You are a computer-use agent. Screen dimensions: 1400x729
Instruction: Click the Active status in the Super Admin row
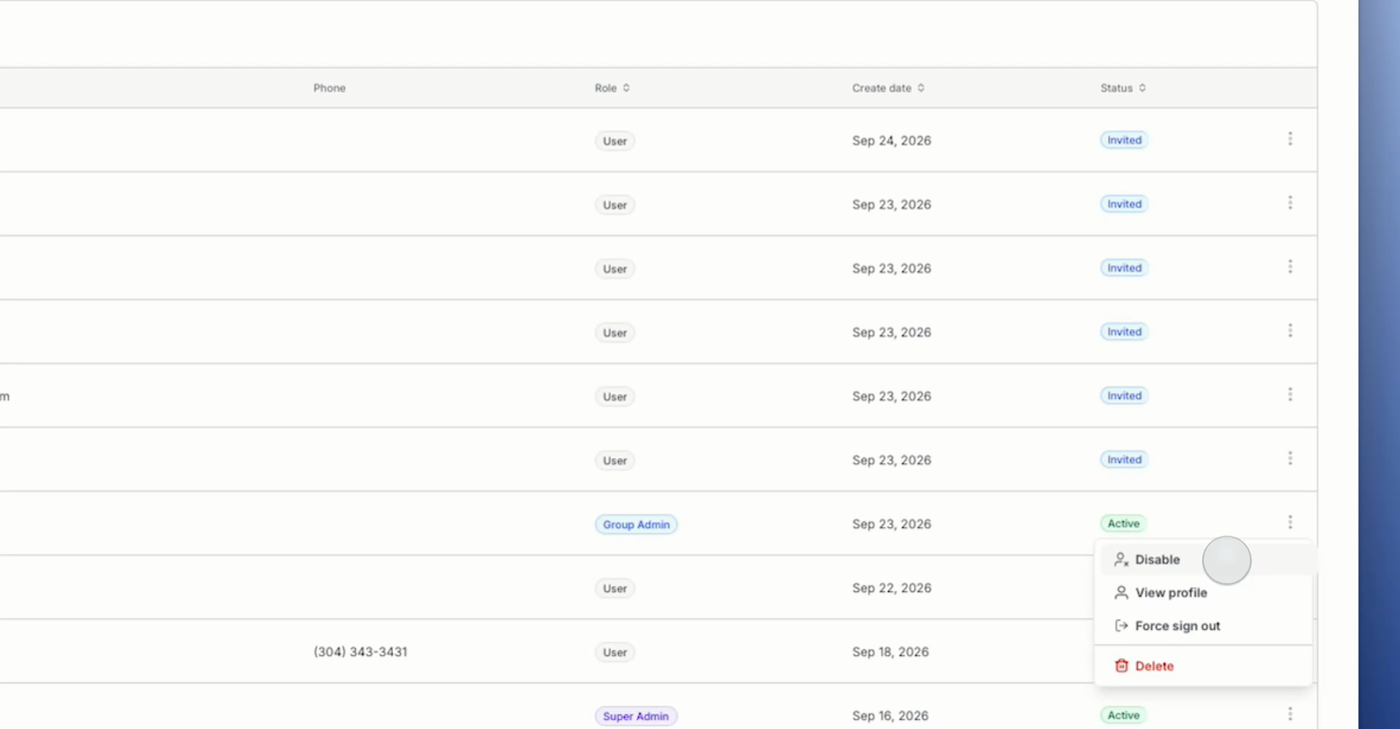(1123, 715)
